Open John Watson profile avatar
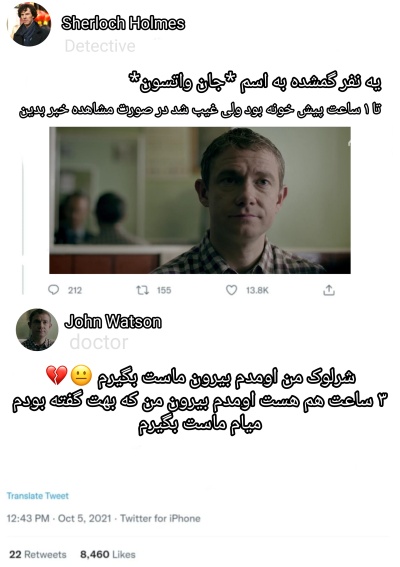 37,329
